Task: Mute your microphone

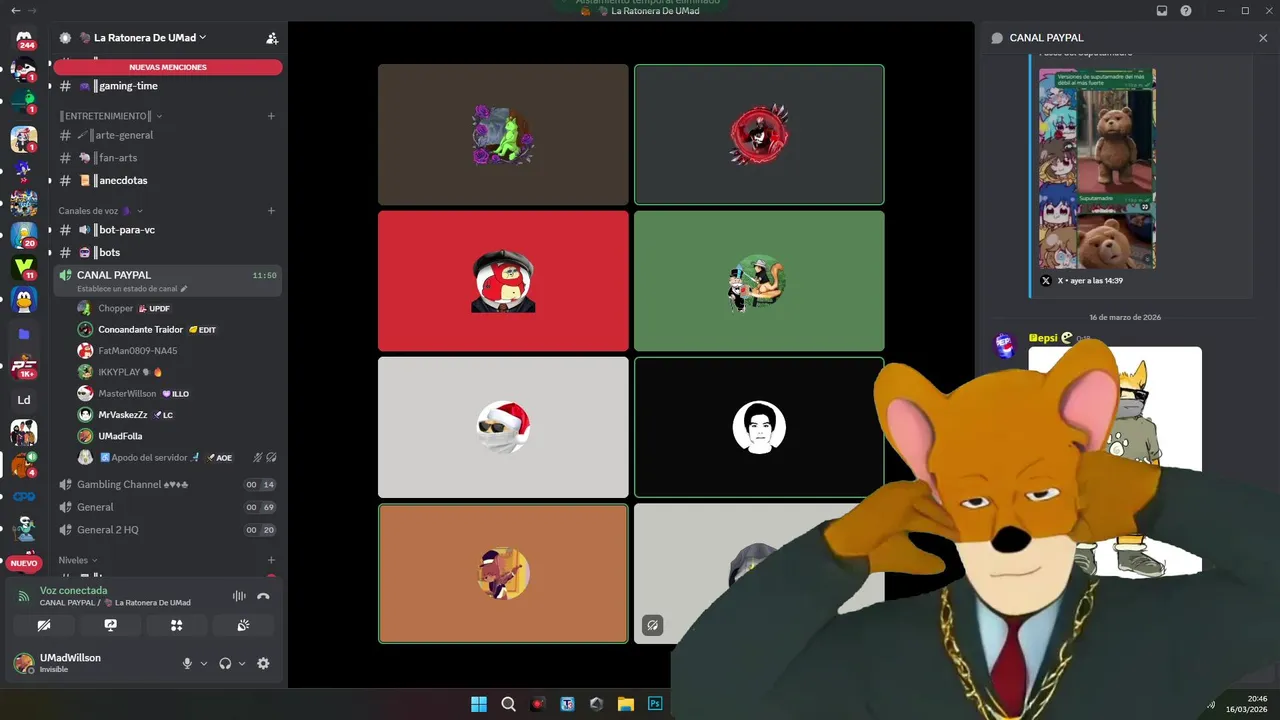Action: tap(187, 663)
